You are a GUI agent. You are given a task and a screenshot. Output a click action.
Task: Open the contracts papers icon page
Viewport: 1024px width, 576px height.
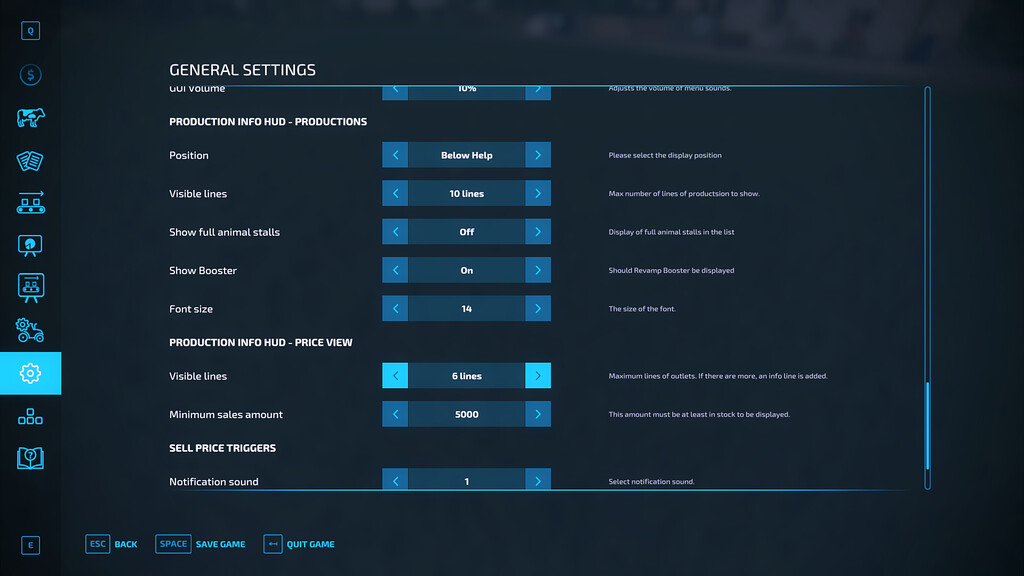tap(30, 161)
